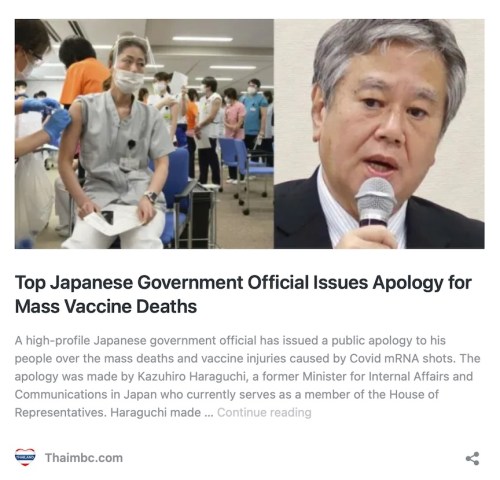Click the name Kazuhiro Haraguchi in excerpt
The image size is (500, 480).
[191, 376]
